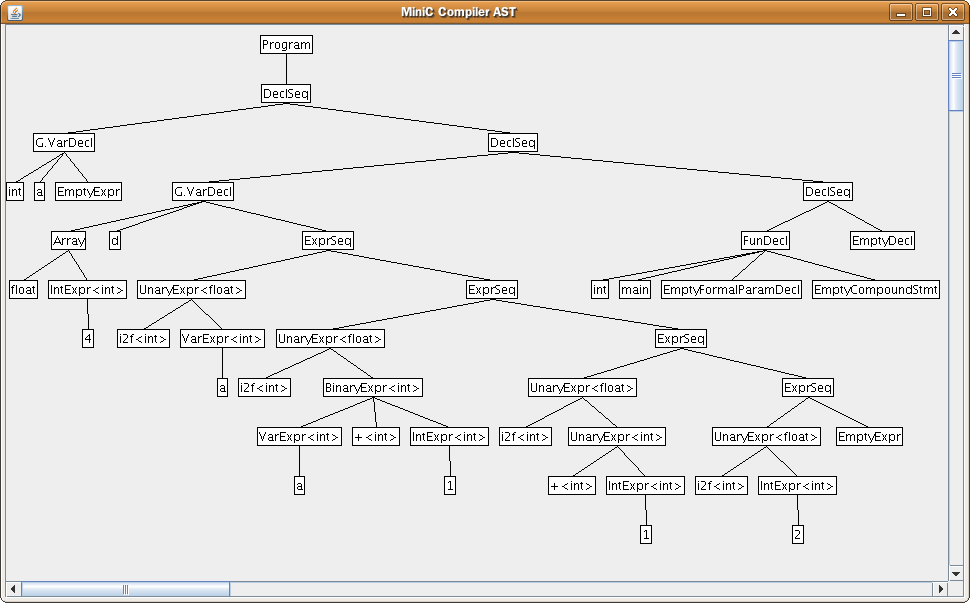Click the main identifier node
Screen dimensions: 970x603
coord(634,290)
